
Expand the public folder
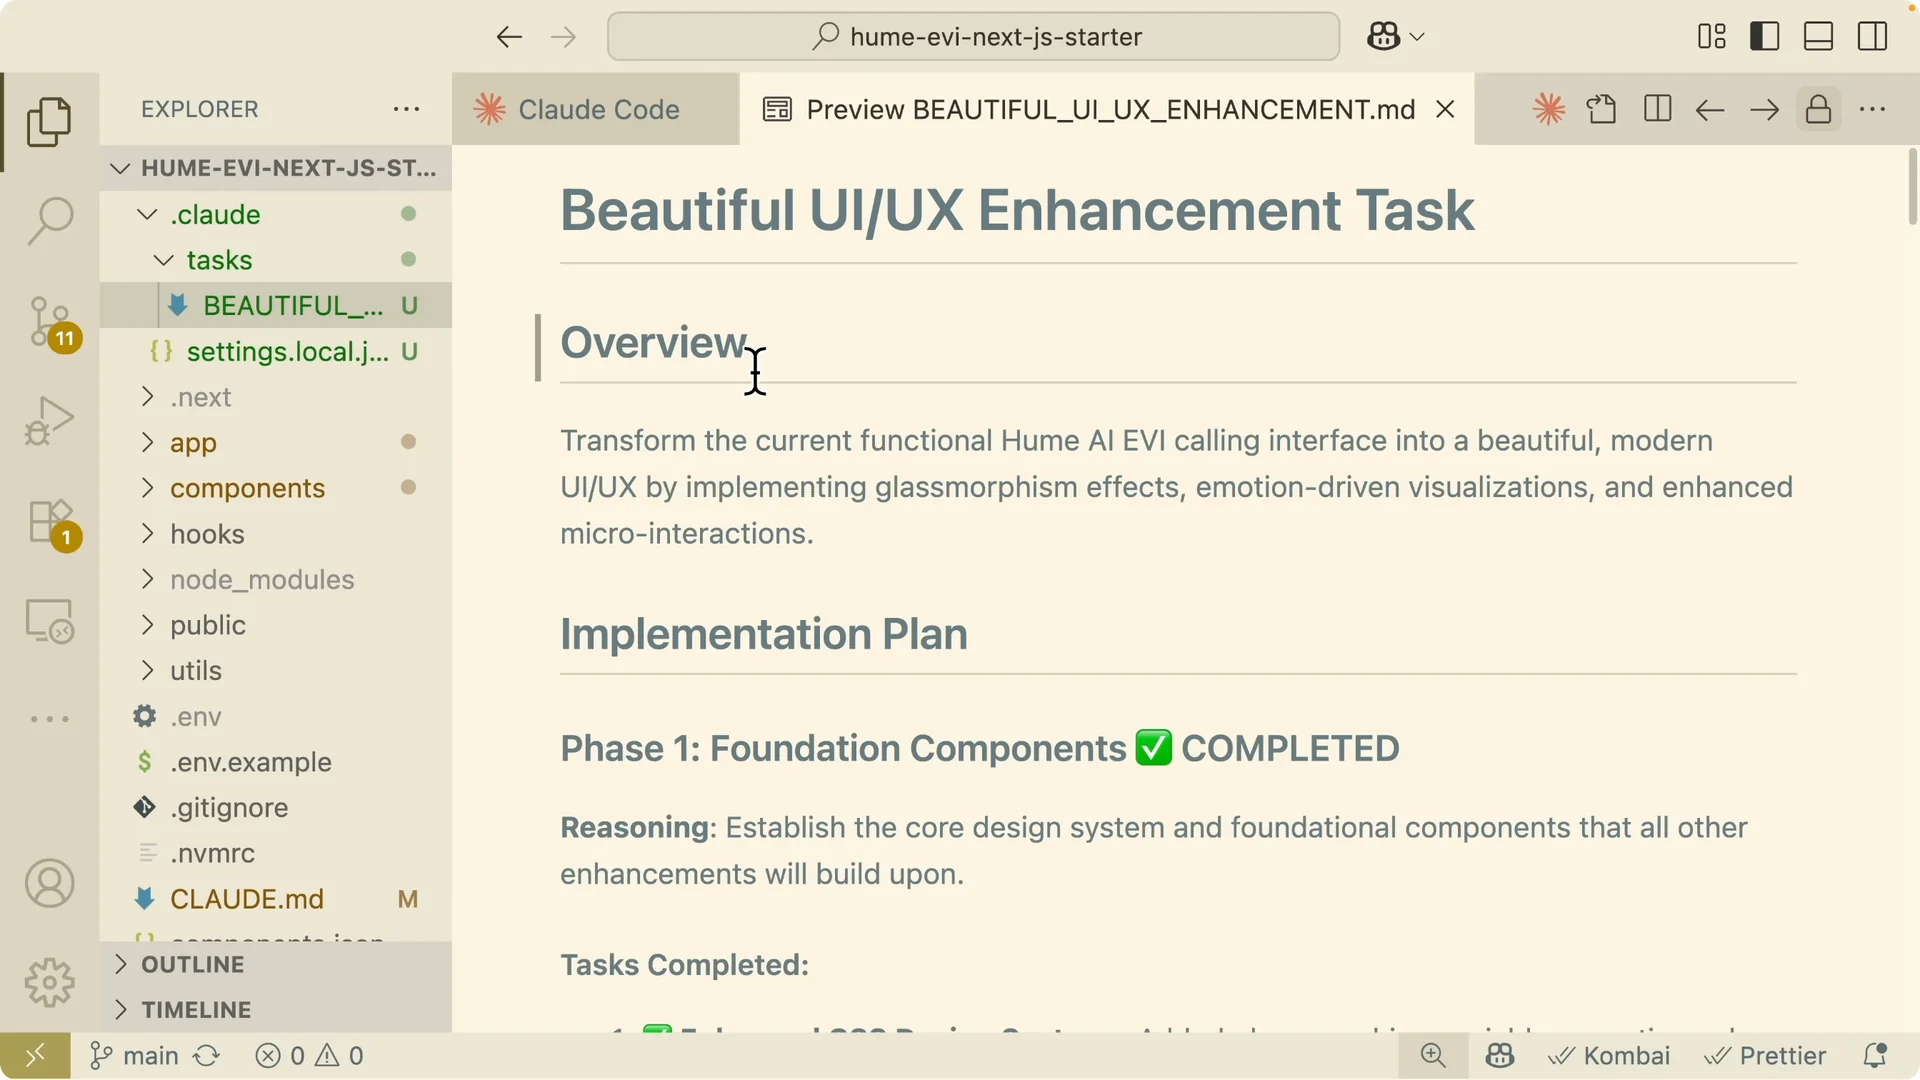pyautogui.click(x=276, y=625)
